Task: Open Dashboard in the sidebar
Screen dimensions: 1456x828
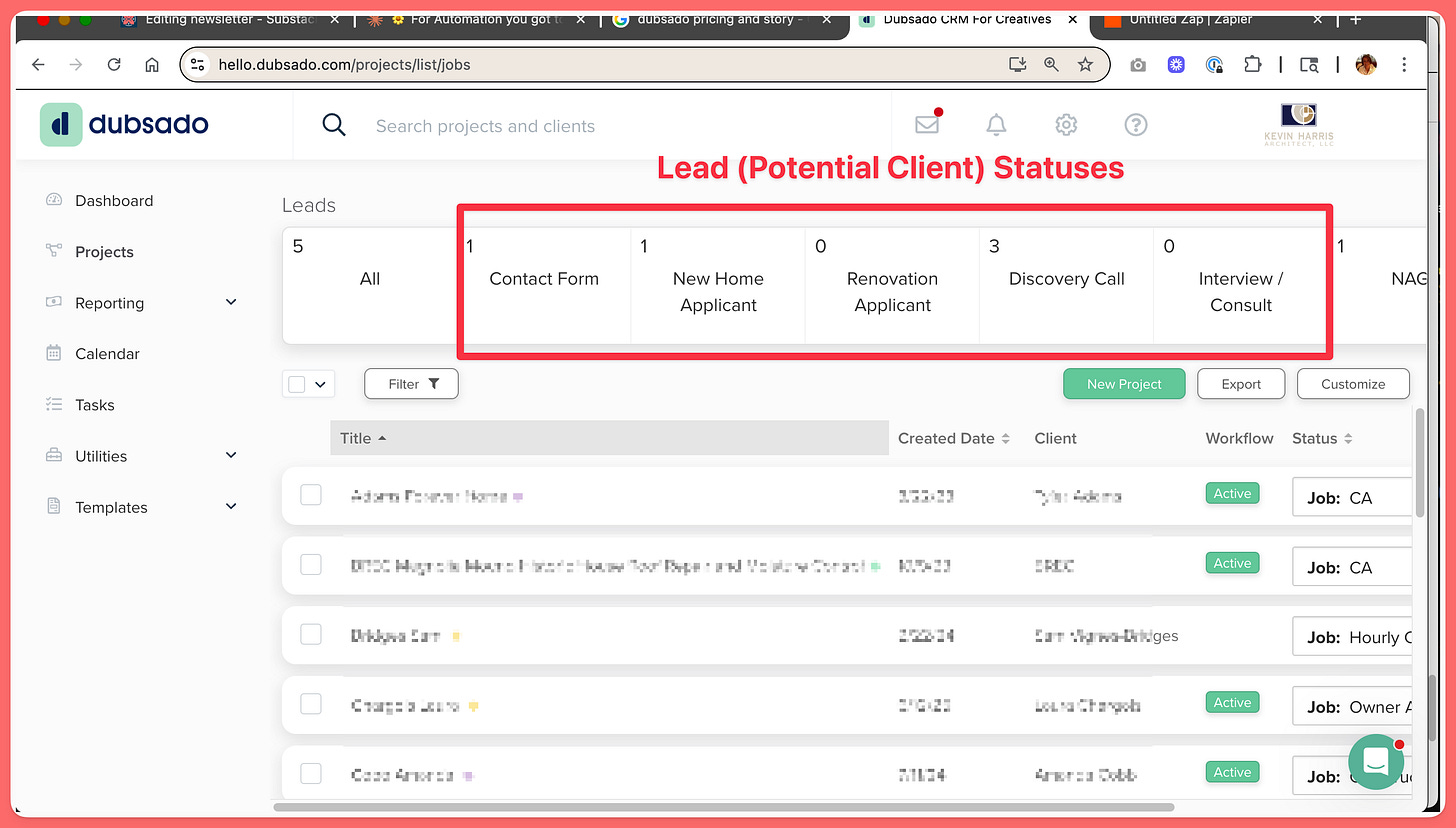Action: [114, 200]
